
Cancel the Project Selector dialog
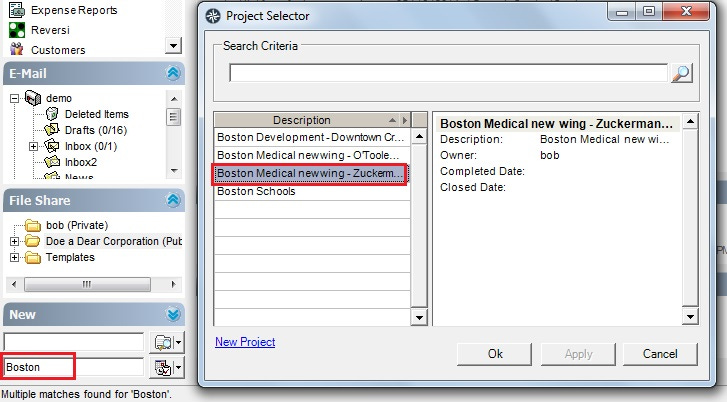point(660,354)
